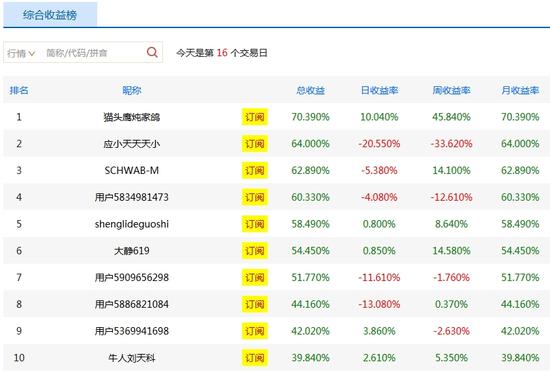Click weekly return value 5.350%

coord(451,358)
